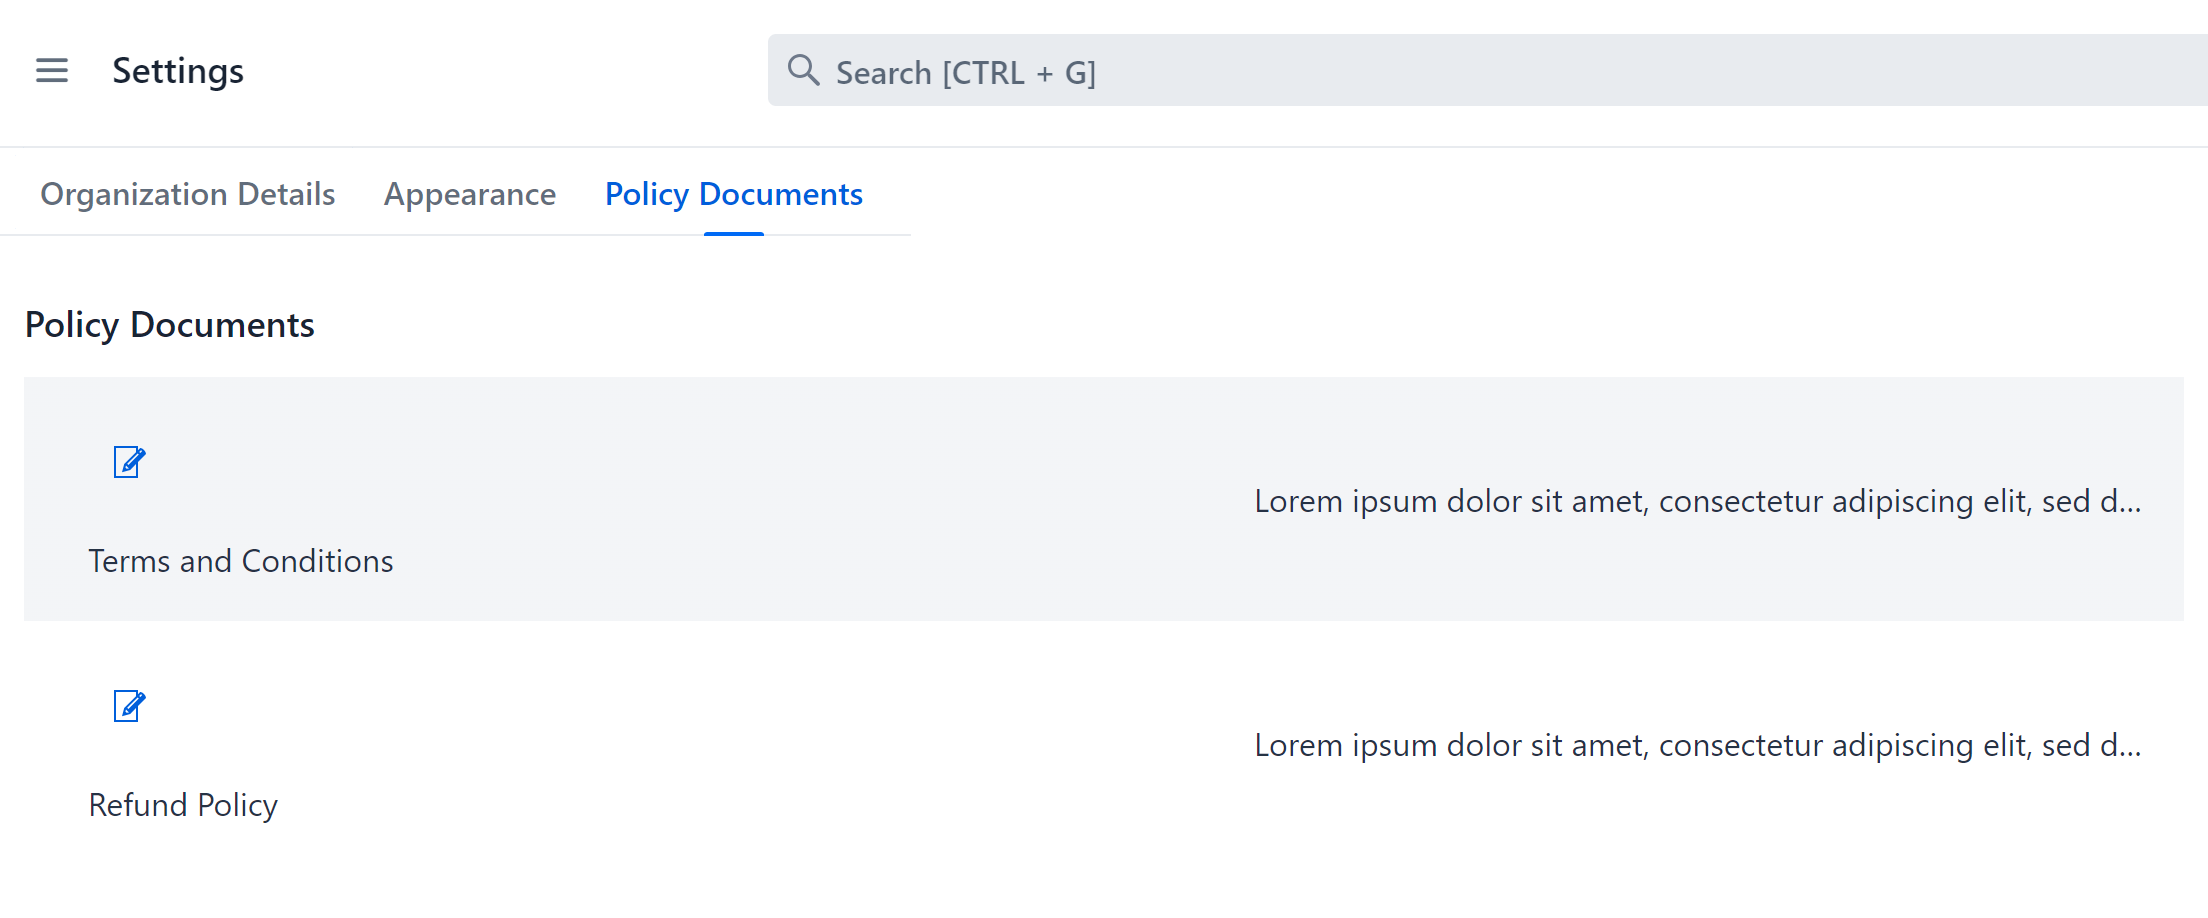The width and height of the screenshot is (2208, 918).
Task: Select the Policy Documents tab
Action: tap(733, 194)
